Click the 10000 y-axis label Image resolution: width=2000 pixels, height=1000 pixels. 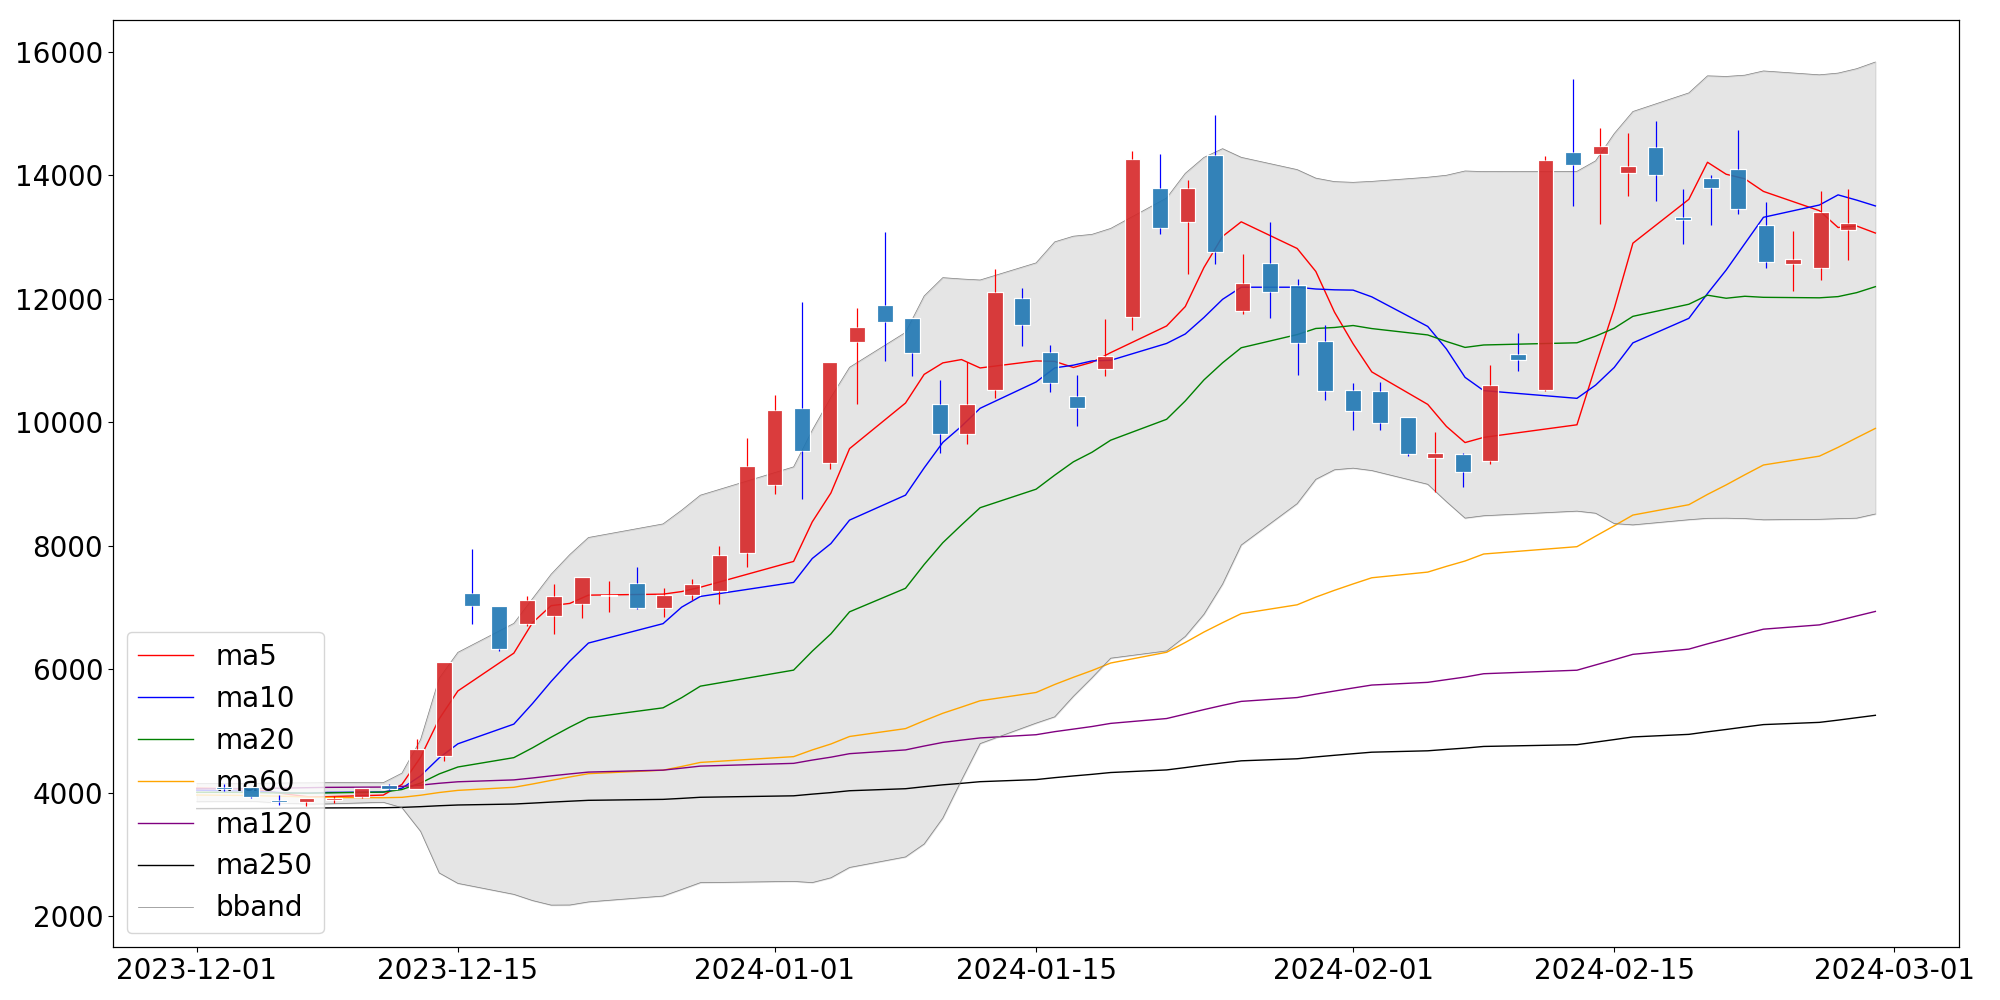(x=59, y=424)
